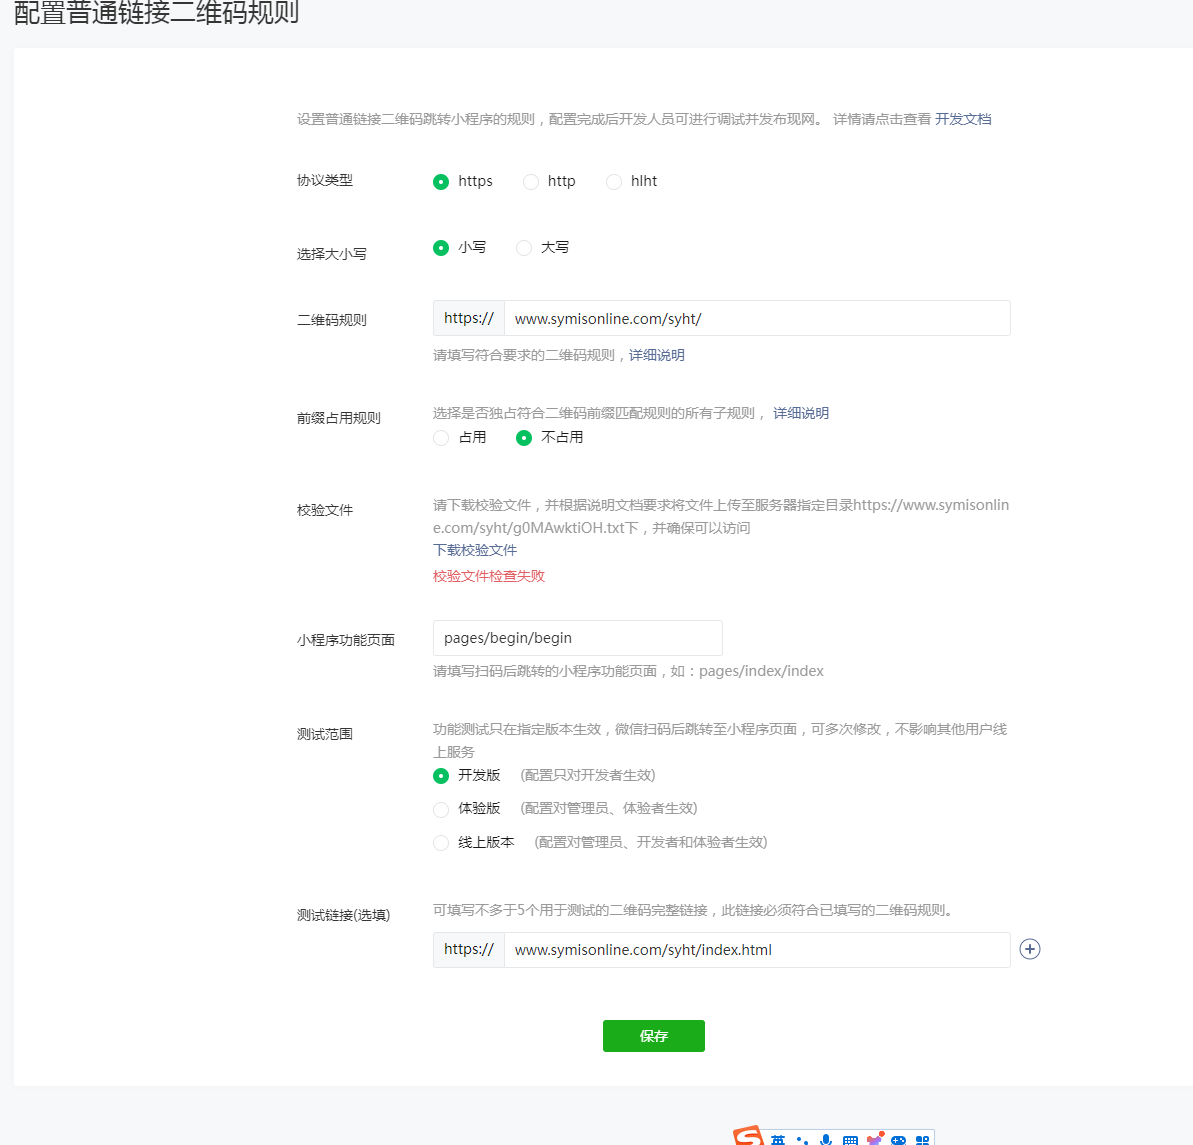
Task: Click the 二维码规则 label
Action: pyautogui.click(x=332, y=320)
